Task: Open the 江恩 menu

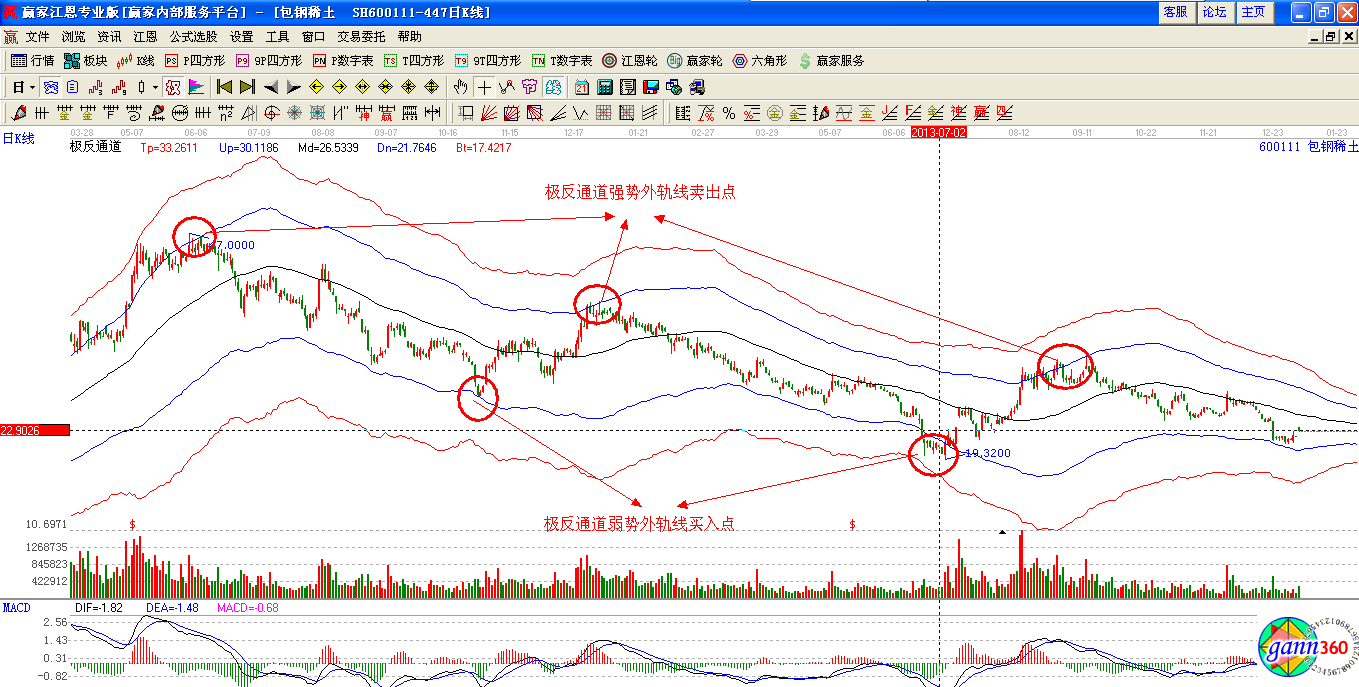Action: [x=146, y=37]
